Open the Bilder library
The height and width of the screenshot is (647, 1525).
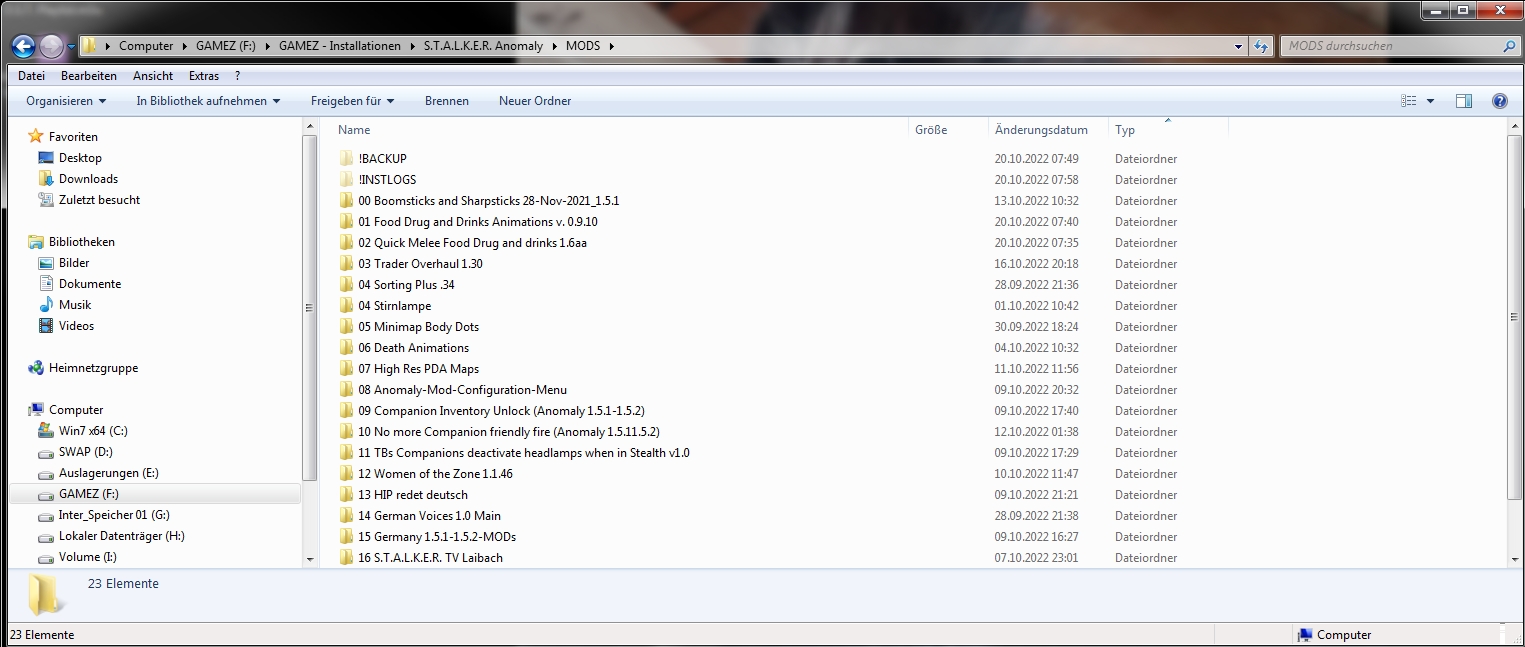(74, 262)
